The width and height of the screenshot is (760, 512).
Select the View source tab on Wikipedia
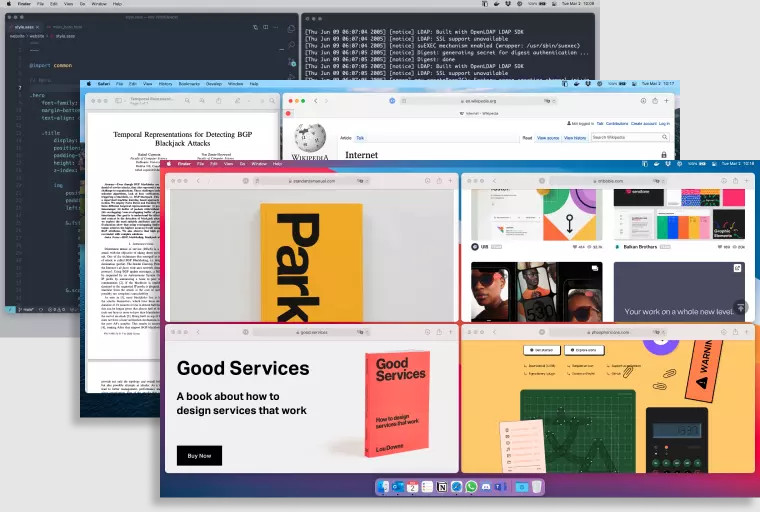pos(548,138)
